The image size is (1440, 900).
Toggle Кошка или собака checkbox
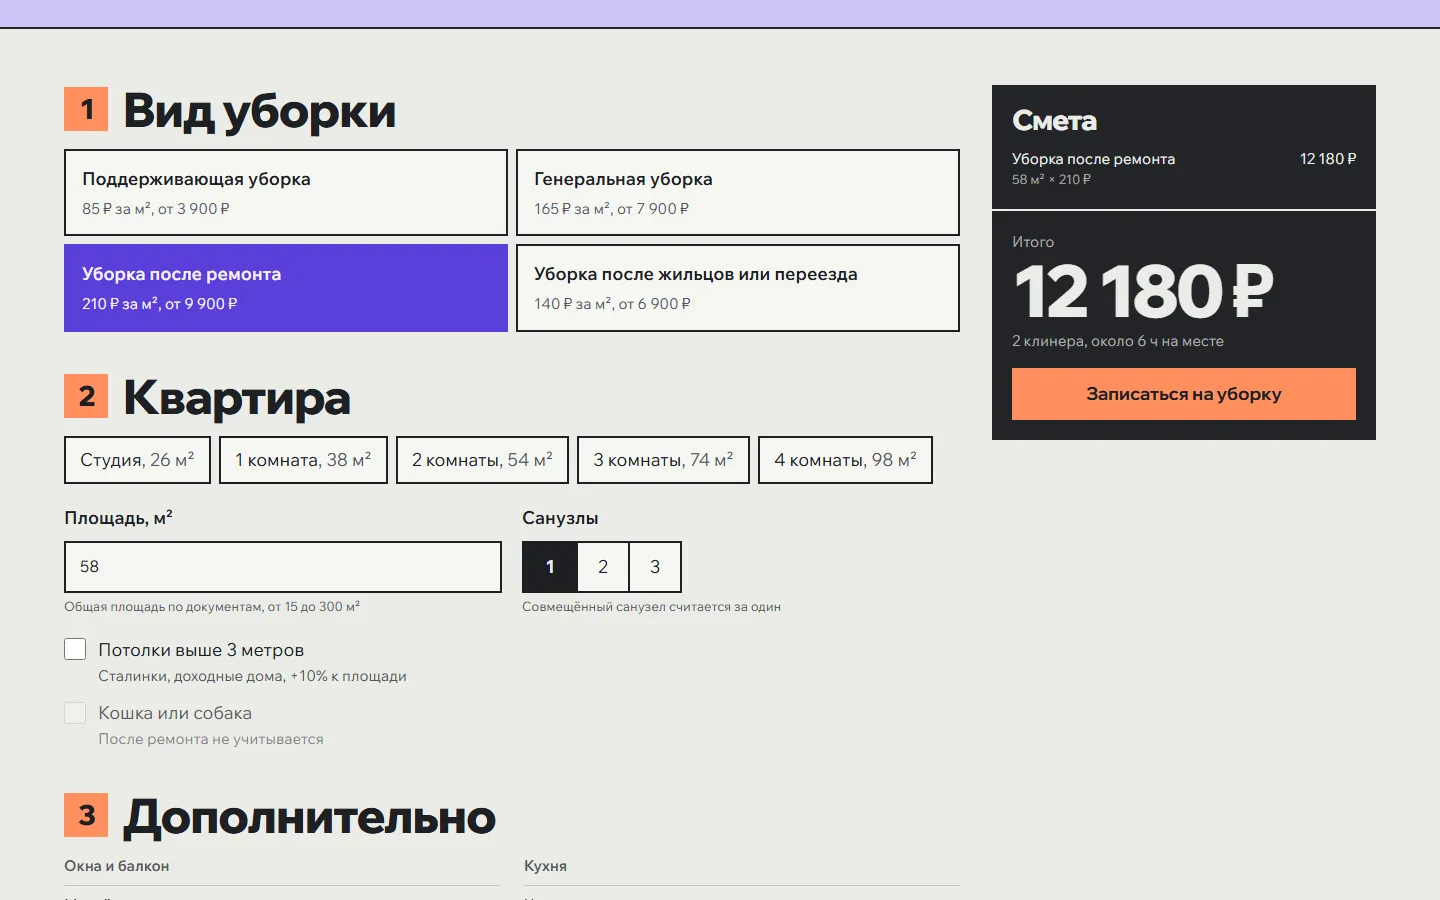pyautogui.click(x=75, y=713)
